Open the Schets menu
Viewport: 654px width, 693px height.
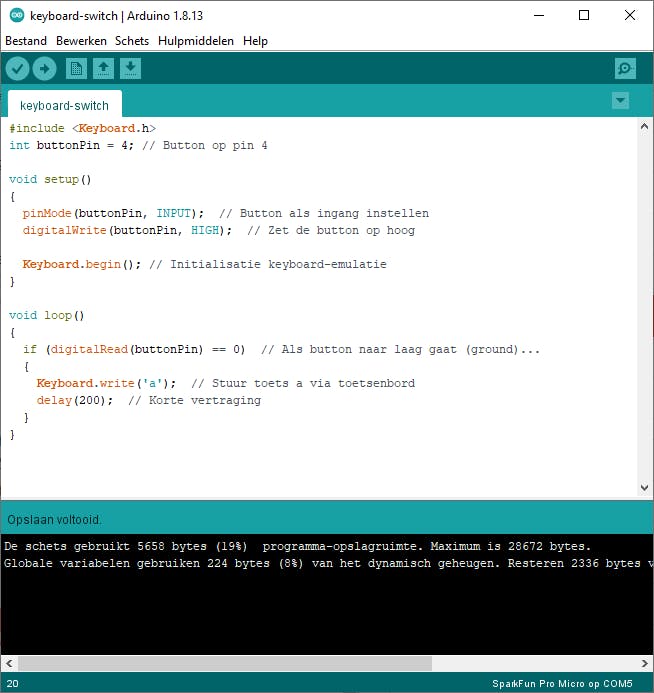click(x=132, y=41)
